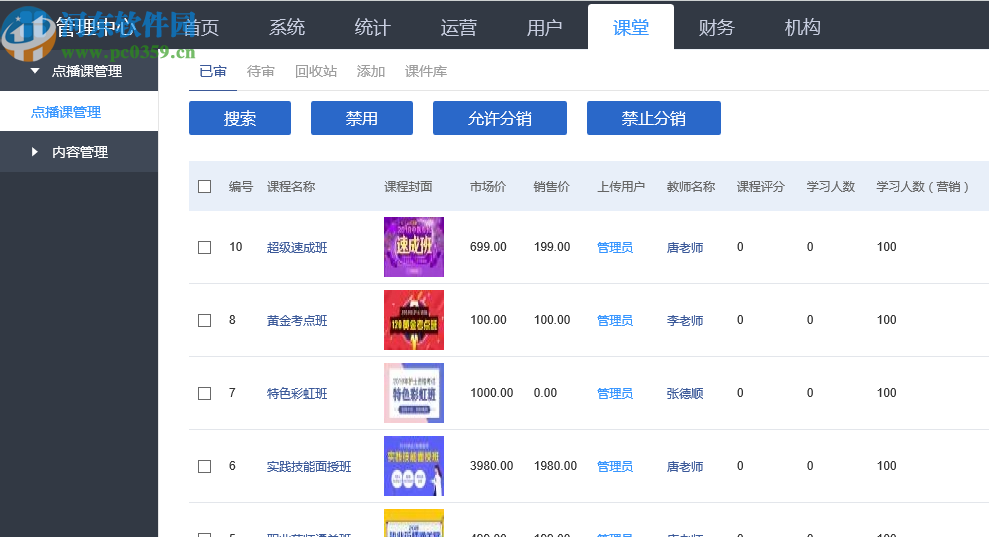Click the 编号 column header
Screen dimensions: 989x537
[x=240, y=187]
